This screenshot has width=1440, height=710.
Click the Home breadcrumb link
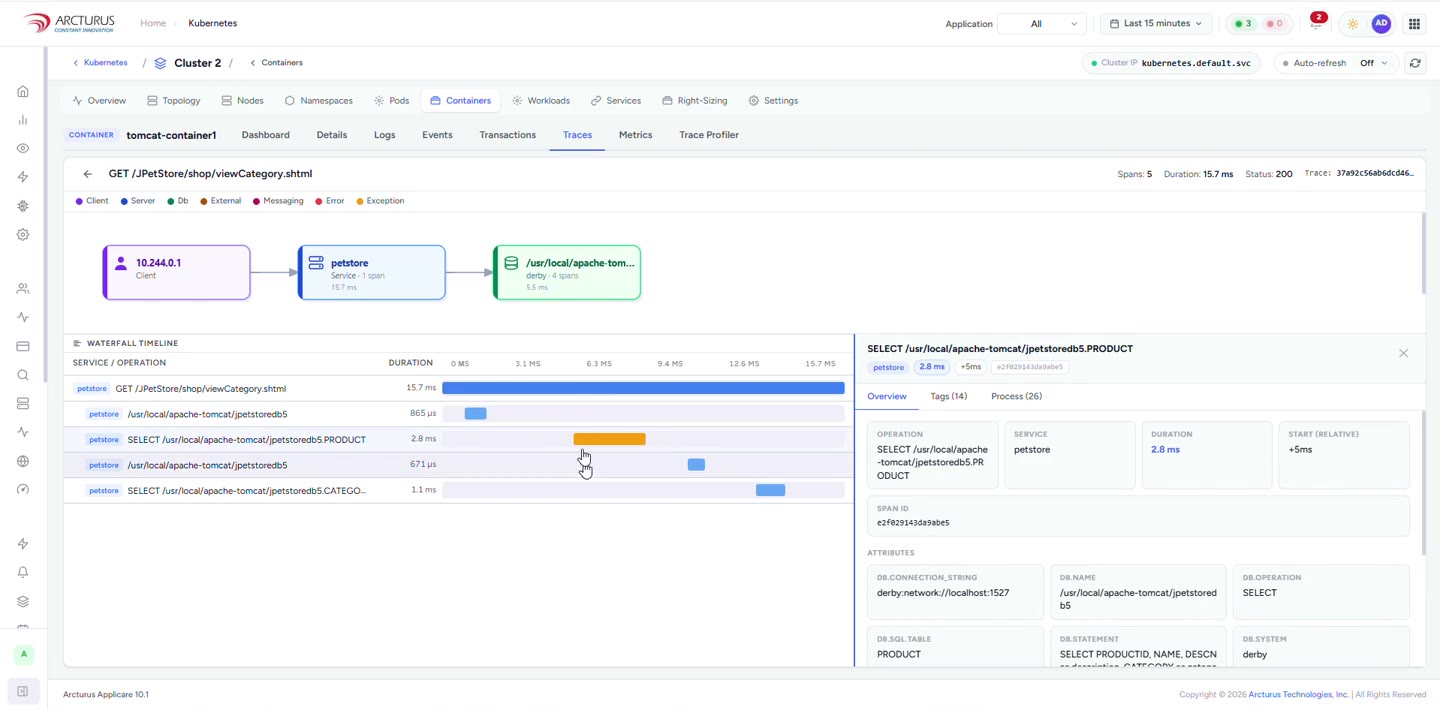click(153, 23)
